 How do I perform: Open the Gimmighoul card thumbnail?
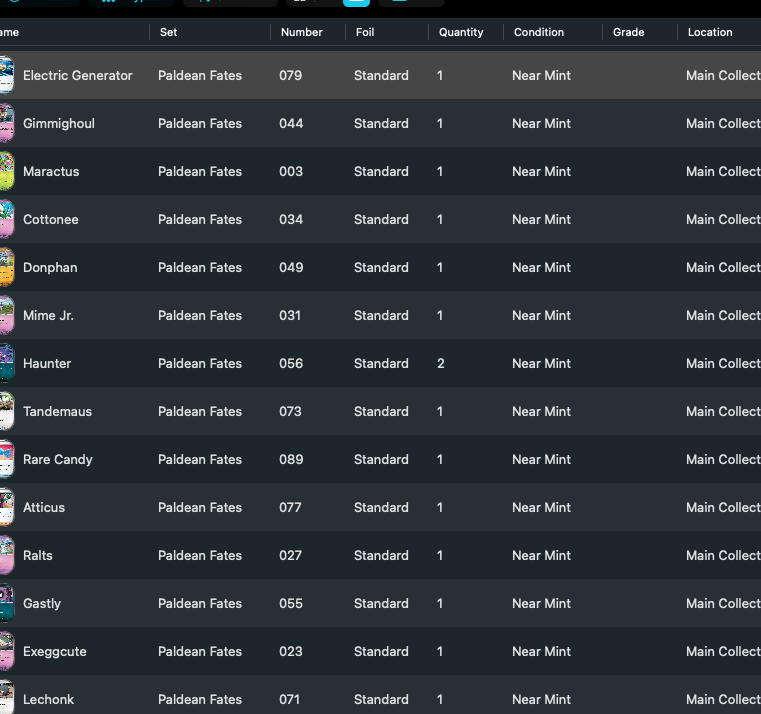(x=7, y=123)
